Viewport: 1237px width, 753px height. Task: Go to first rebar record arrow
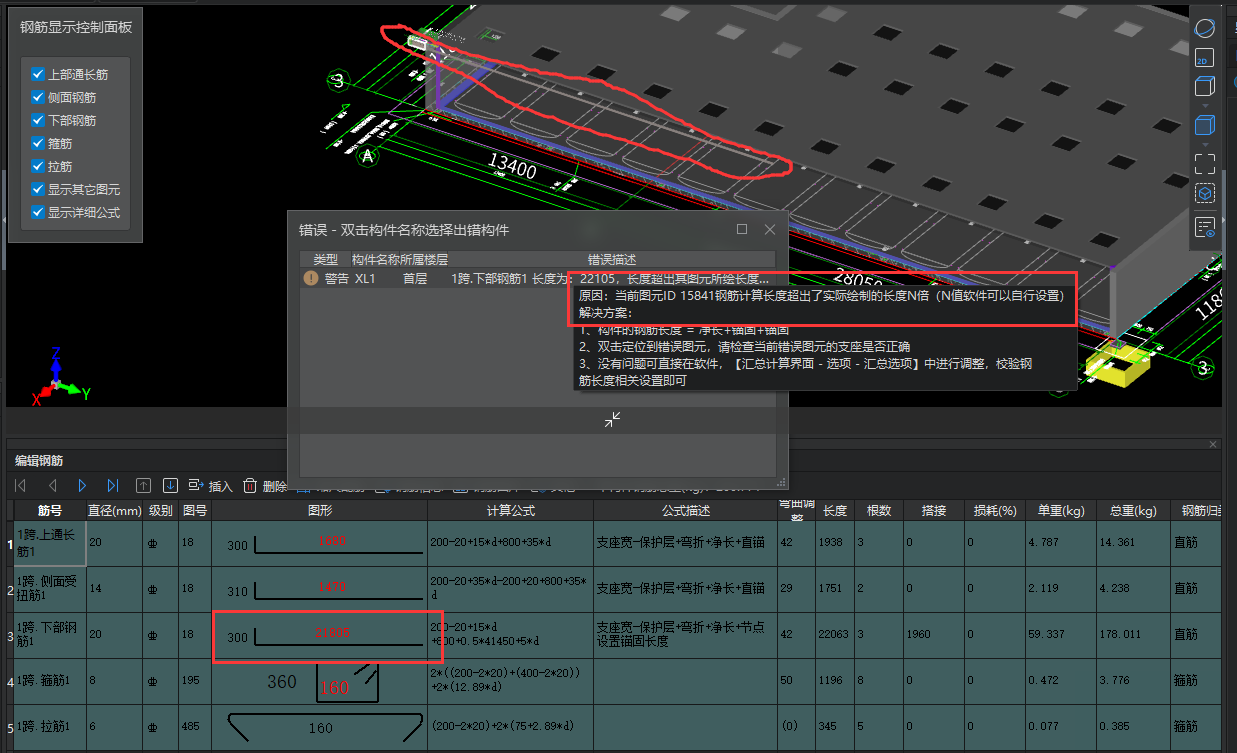coord(21,486)
